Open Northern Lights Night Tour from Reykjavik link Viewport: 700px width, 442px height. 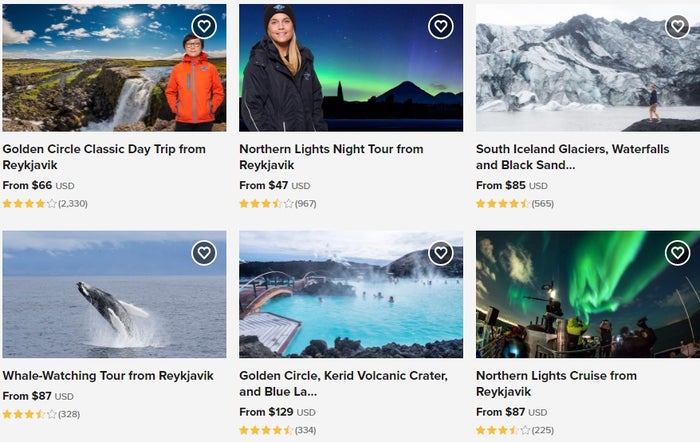[331, 157]
